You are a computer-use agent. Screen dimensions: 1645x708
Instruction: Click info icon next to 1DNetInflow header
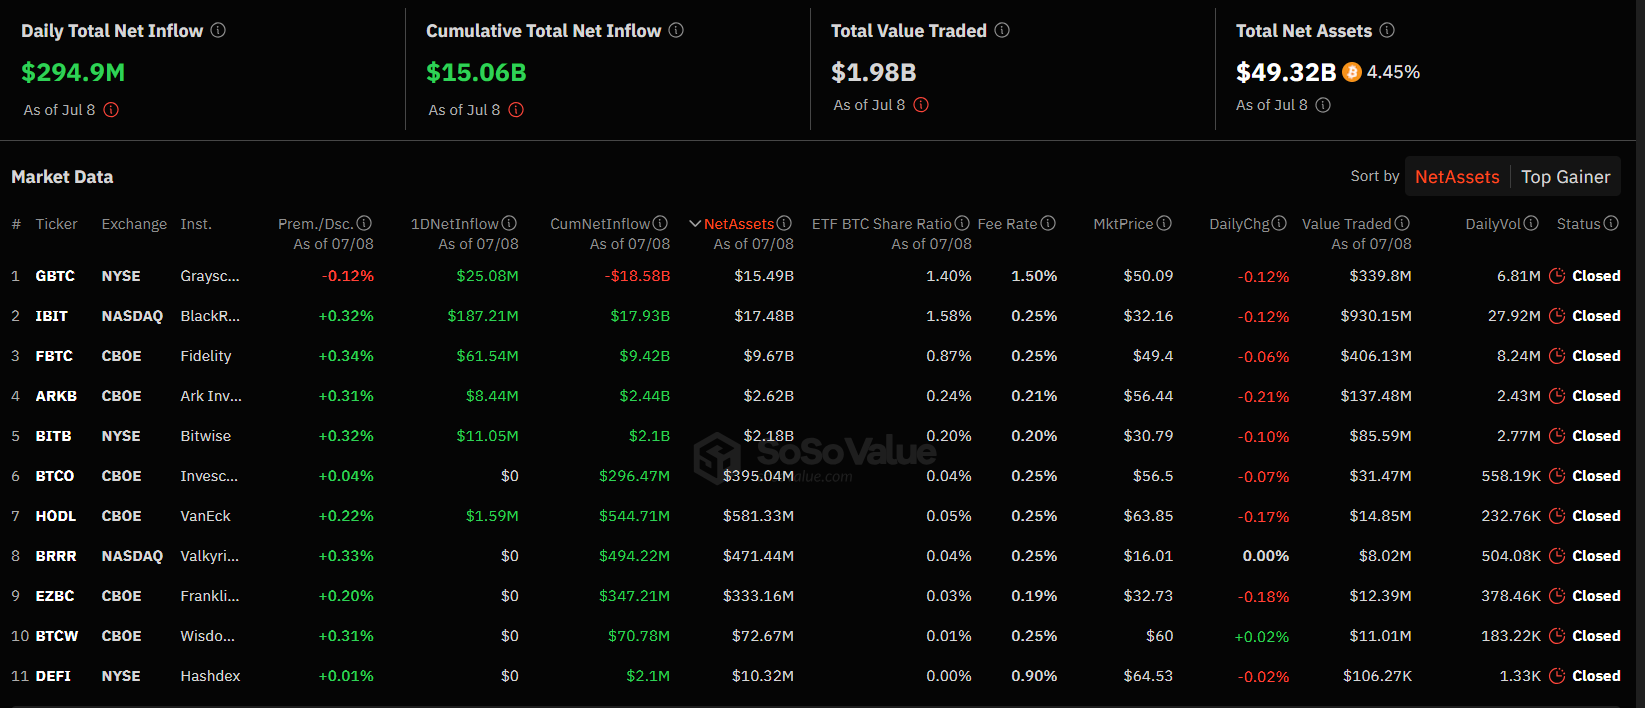click(509, 223)
